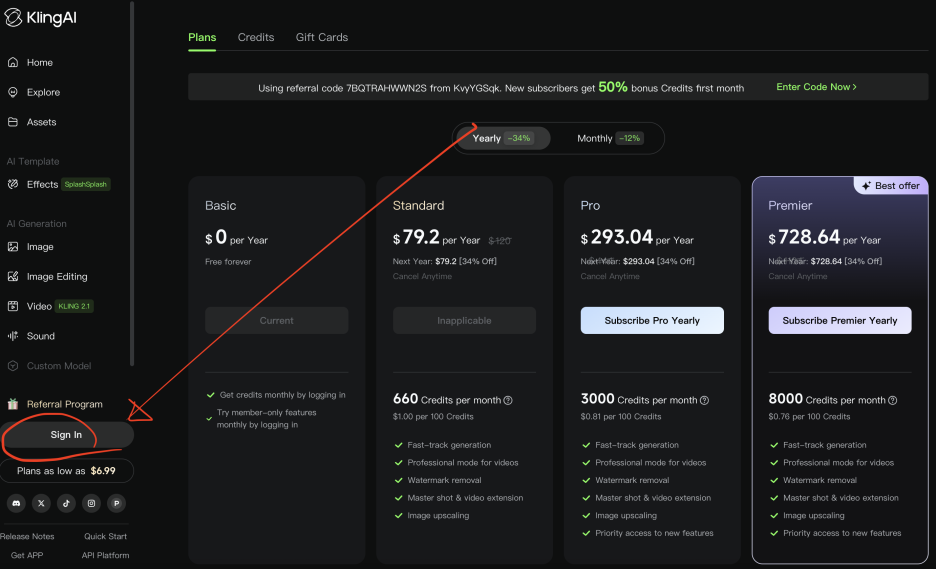Click the 50% bonus text in banner
Screen dimensions: 936x569
pos(613,87)
